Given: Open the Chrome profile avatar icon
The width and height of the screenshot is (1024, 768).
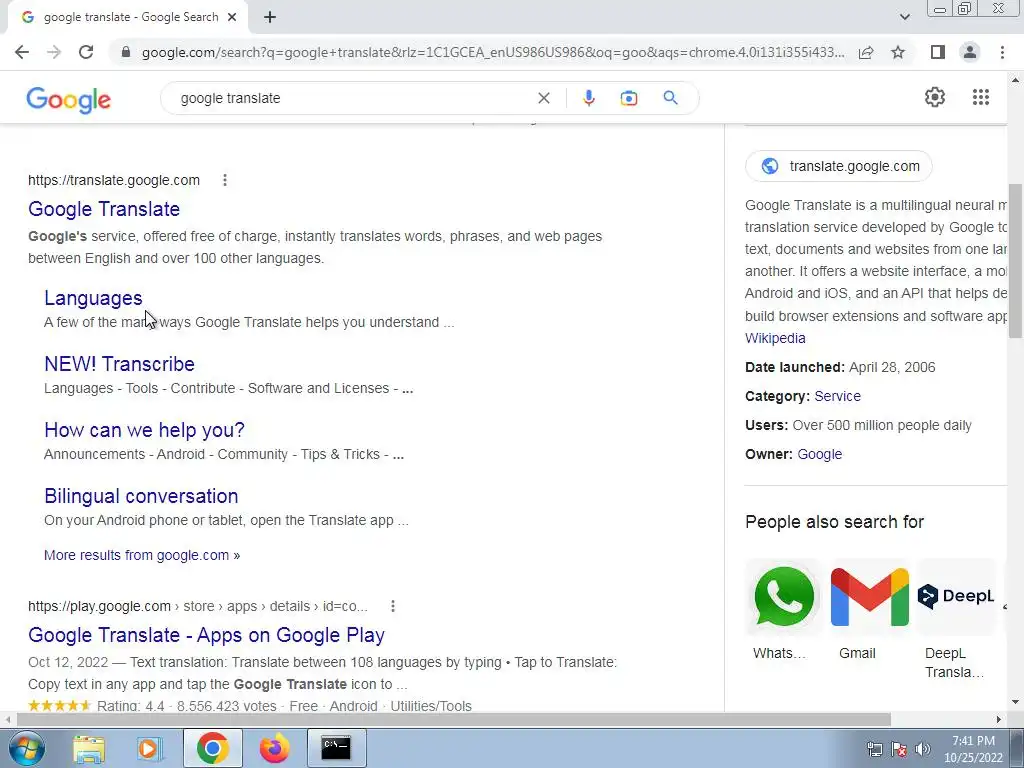Looking at the screenshot, I should 970,52.
